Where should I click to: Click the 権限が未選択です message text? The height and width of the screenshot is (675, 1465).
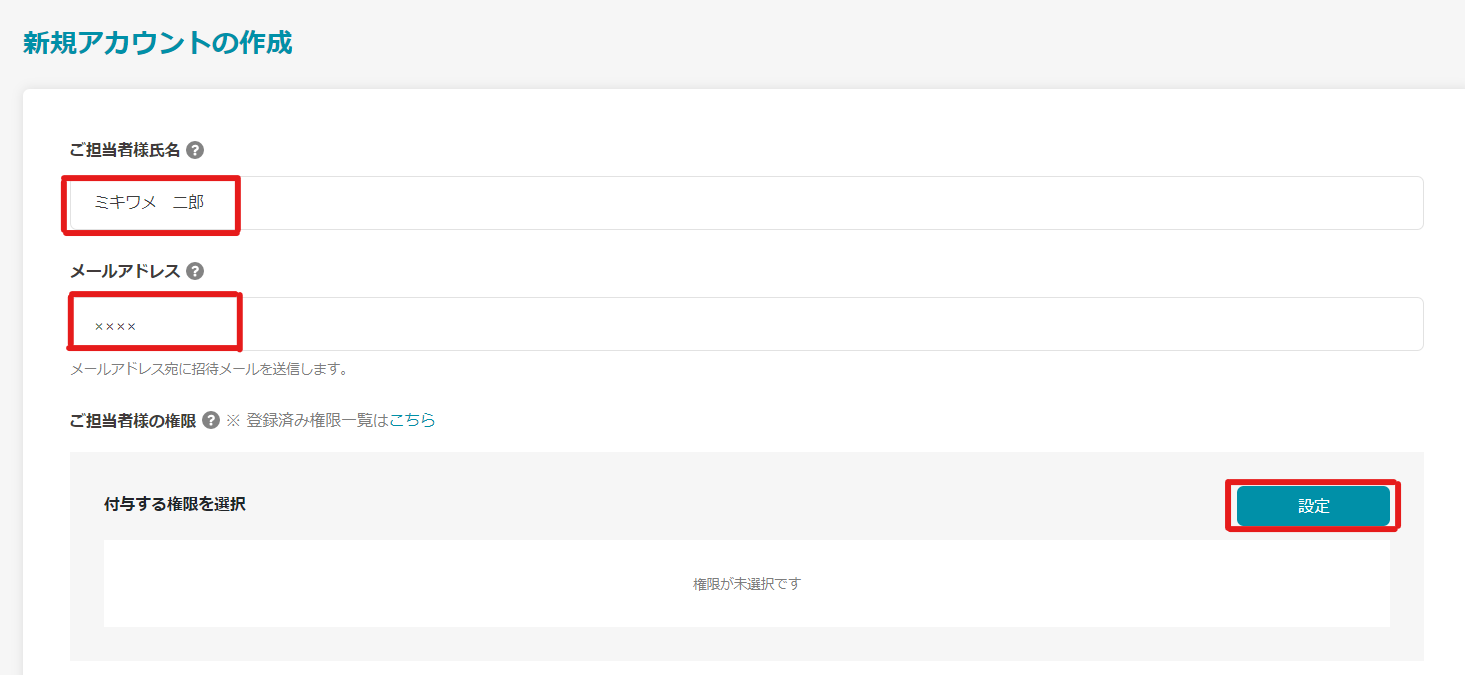746,584
